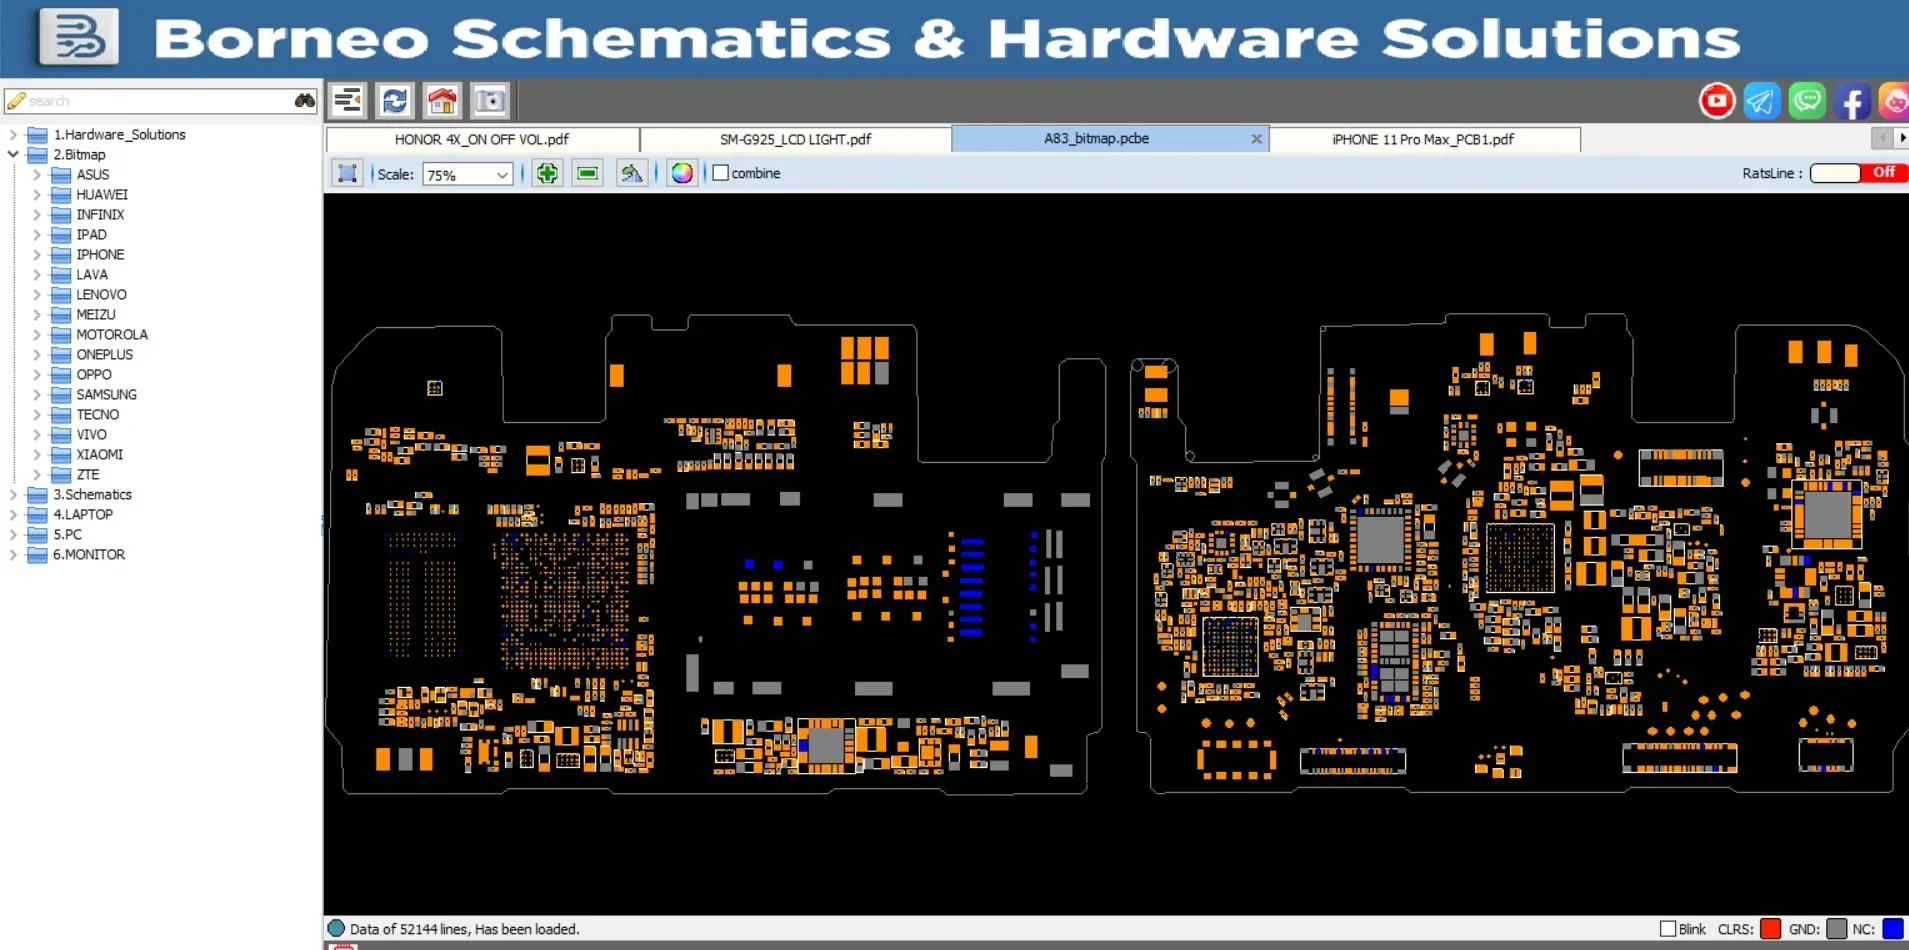
Task: Take a screenshot with the camera icon
Action: pos(490,101)
